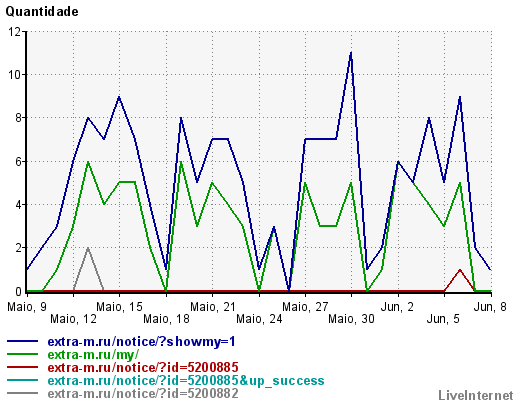Click the gray line swatch in legend

22,393
